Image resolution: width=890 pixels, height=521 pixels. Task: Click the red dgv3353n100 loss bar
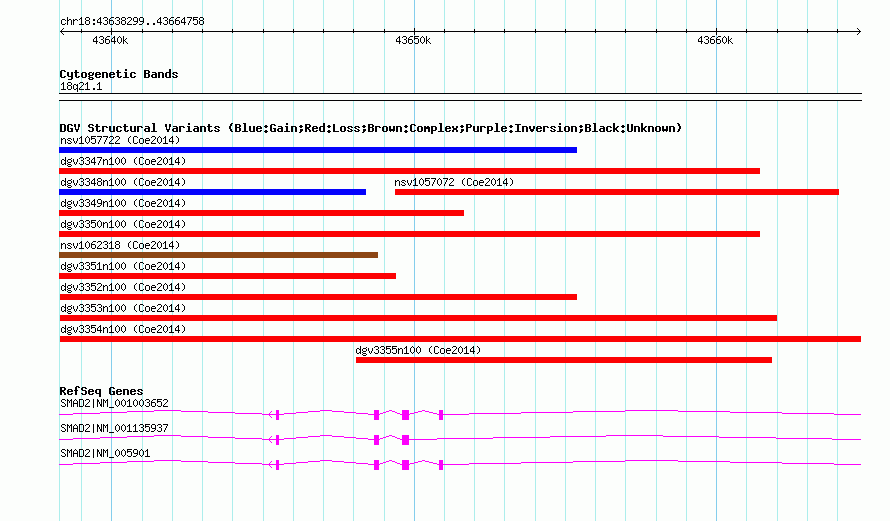click(418, 318)
